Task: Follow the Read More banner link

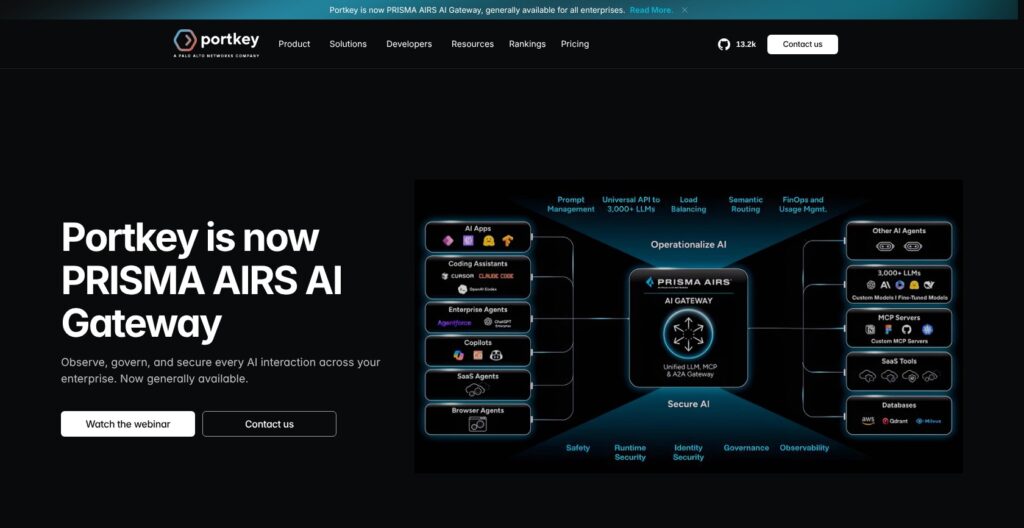Action: pos(651,10)
